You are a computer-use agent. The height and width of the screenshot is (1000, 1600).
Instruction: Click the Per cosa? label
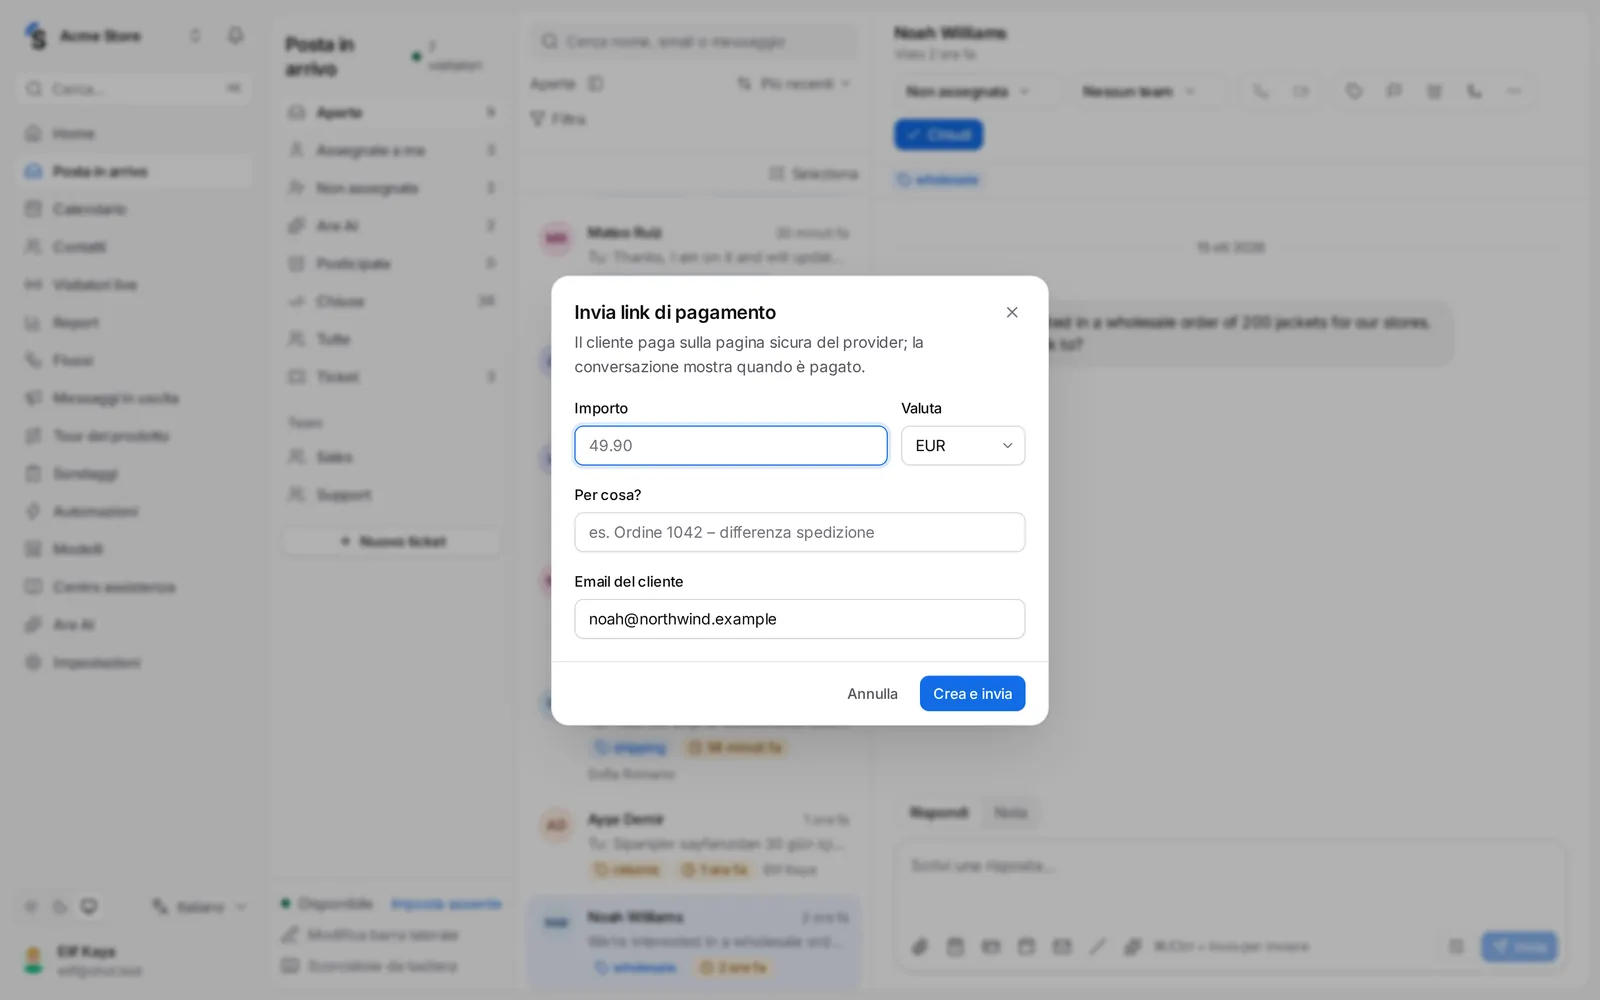point(608,495)
